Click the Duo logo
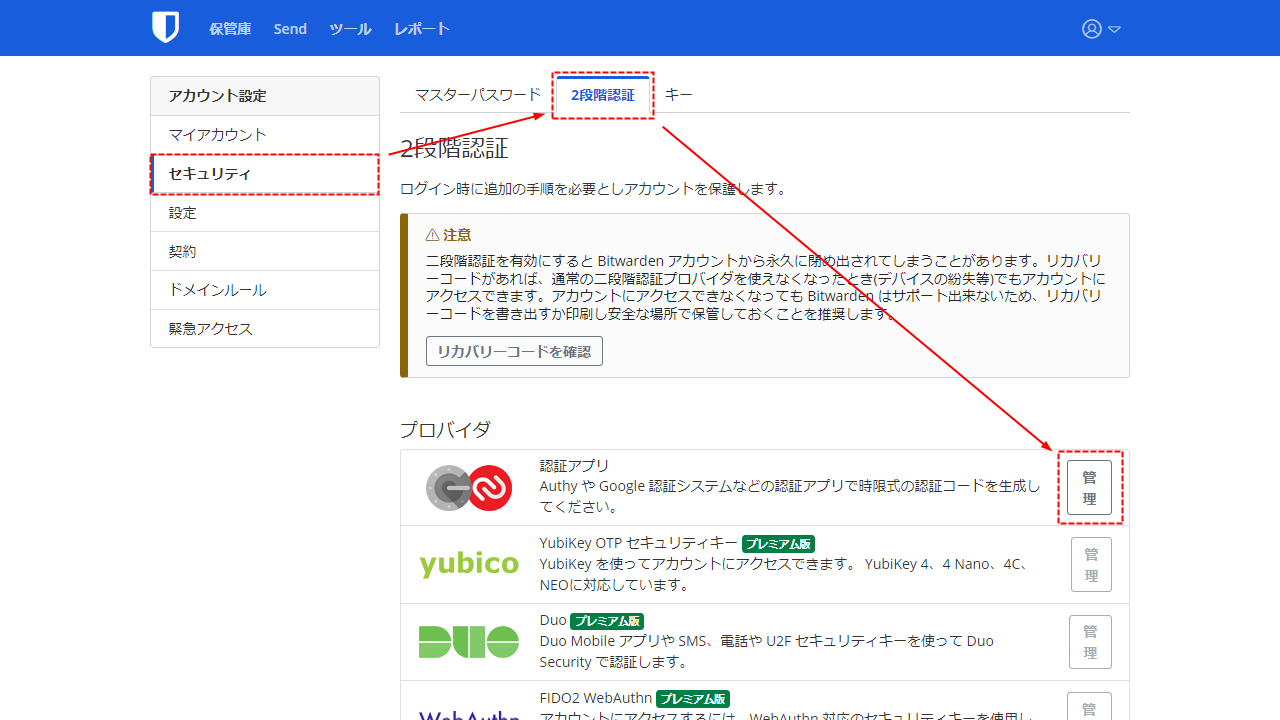This screenshot has height=720, width=1280. tap(469, 641)
